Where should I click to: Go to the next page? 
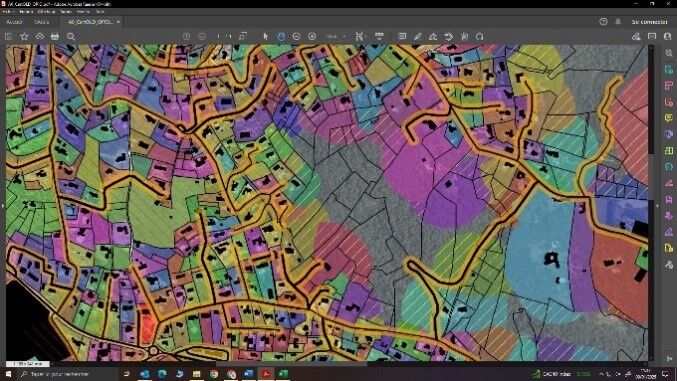point(202,37)
